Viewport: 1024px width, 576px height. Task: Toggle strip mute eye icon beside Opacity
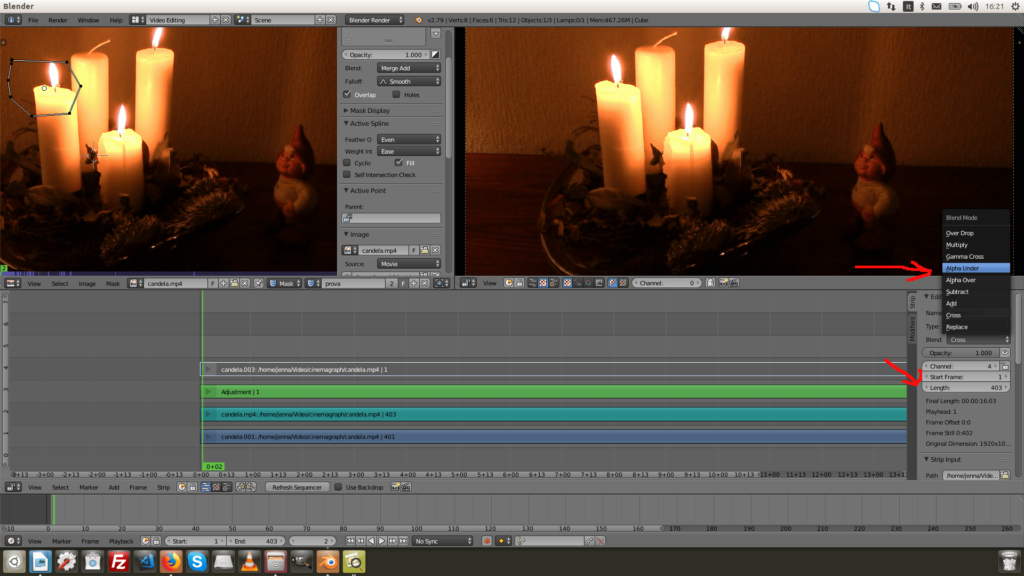(x=1005, y=353)
